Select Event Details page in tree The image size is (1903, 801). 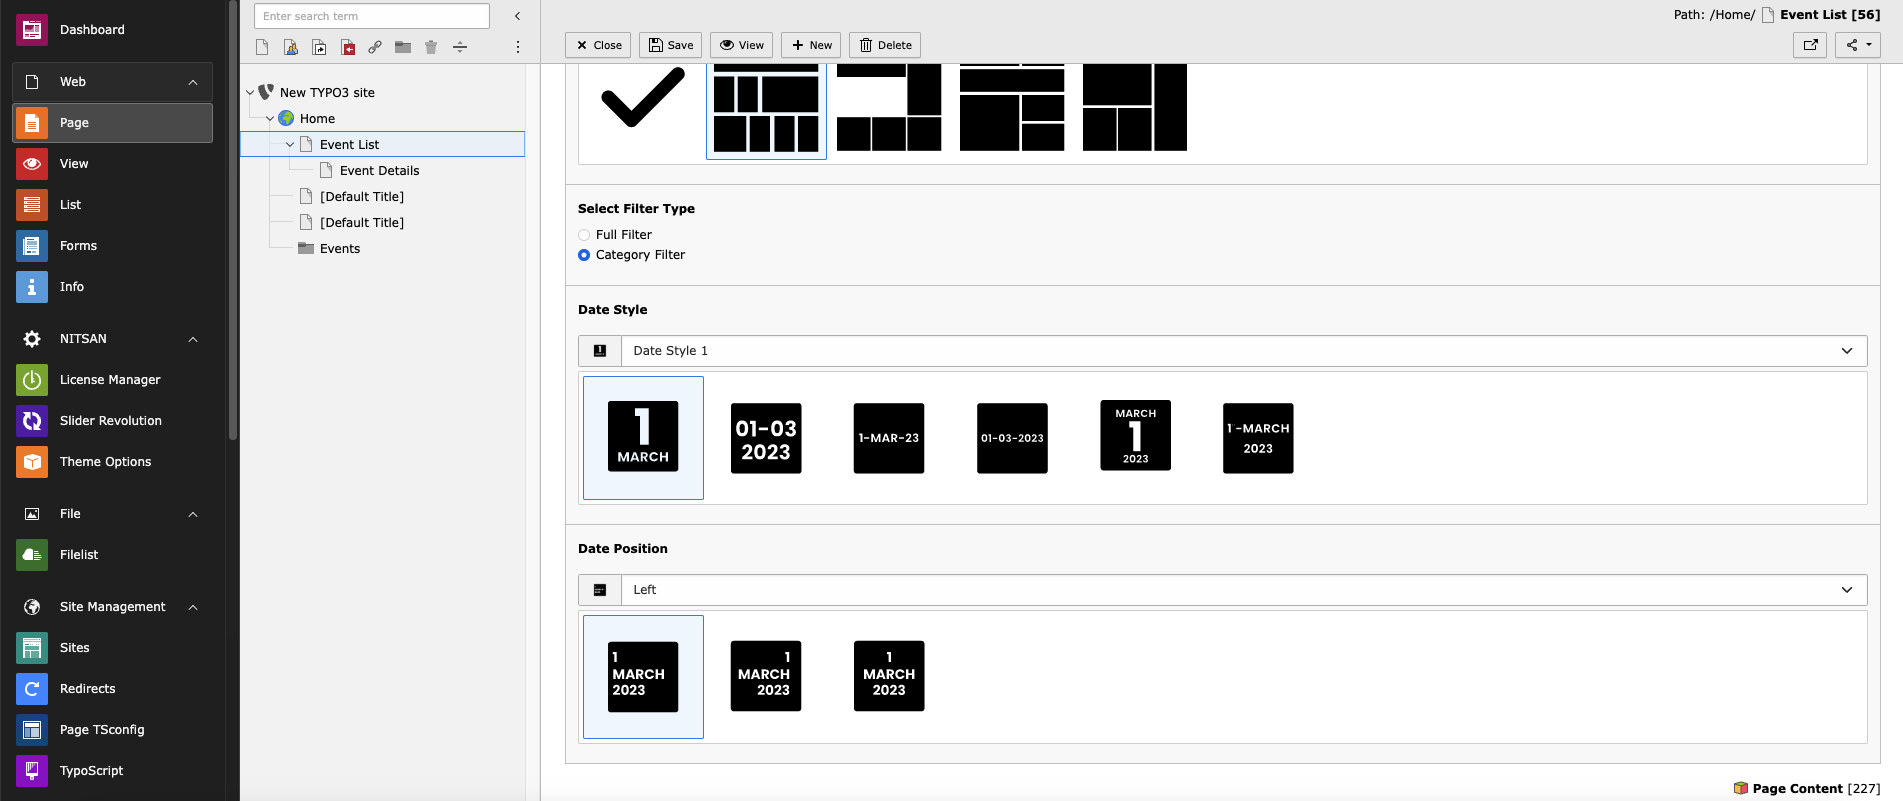379,171
